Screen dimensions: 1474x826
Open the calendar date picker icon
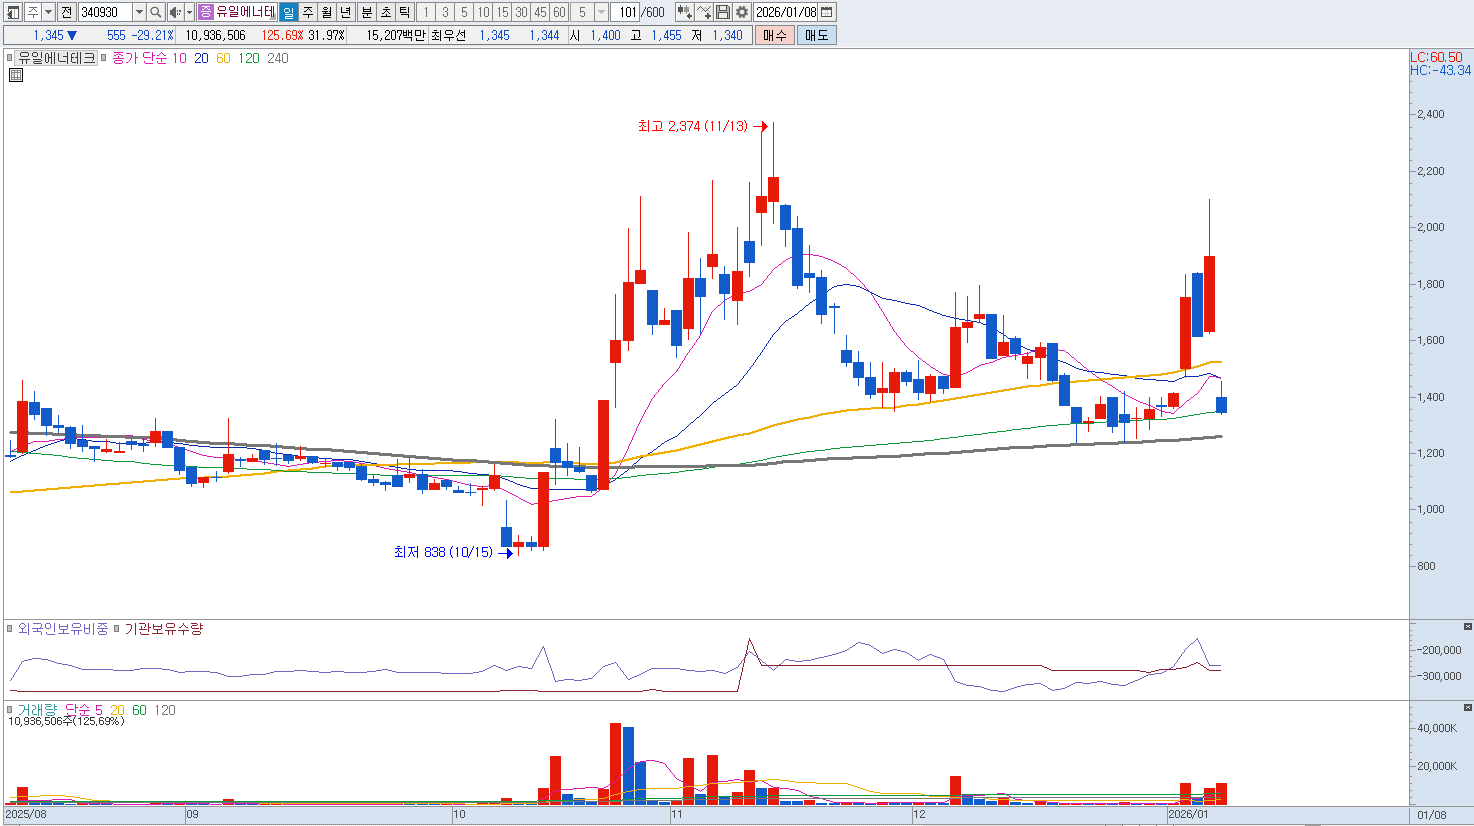coord(827,12)
